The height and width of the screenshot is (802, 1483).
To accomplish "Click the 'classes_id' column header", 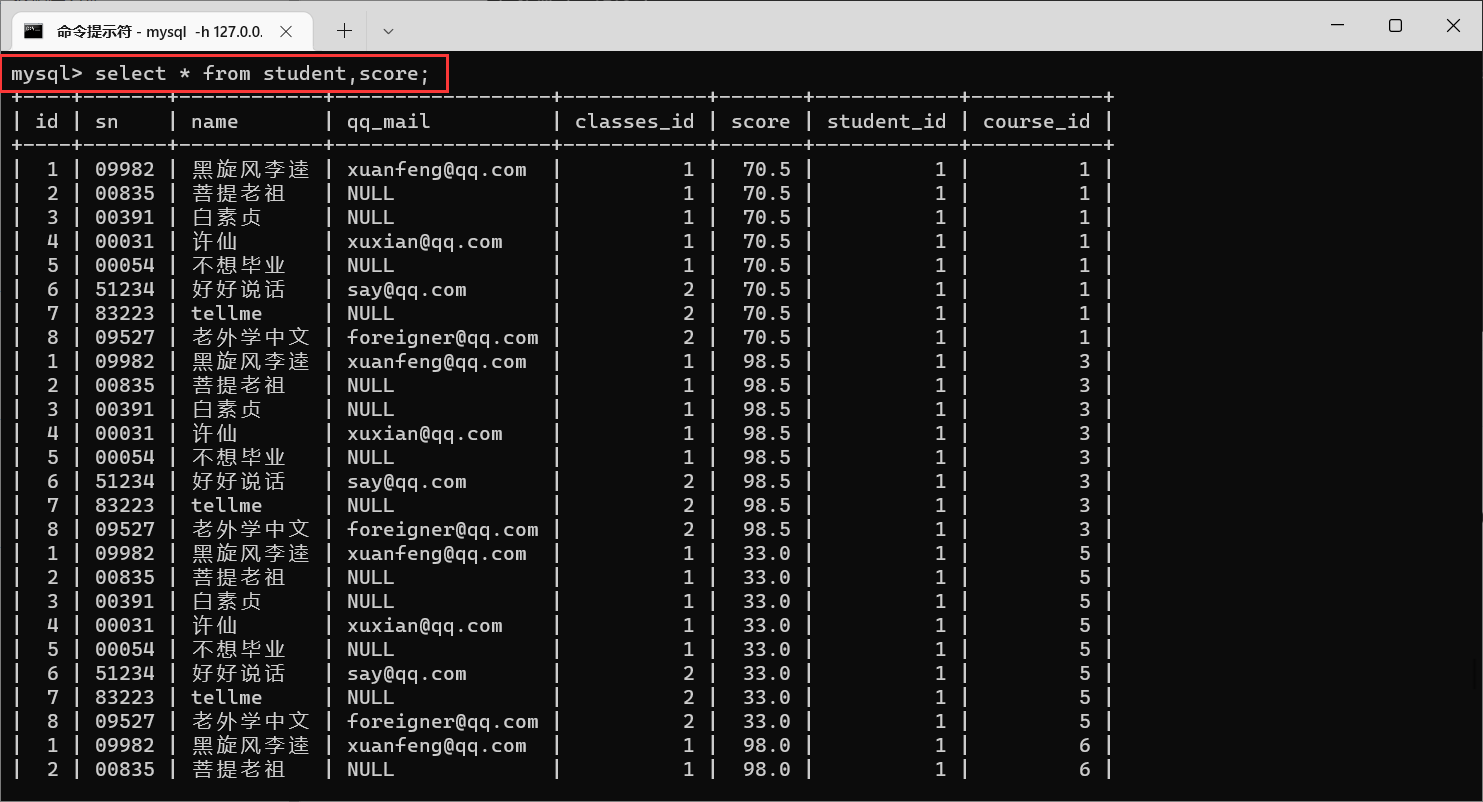I will tap(635, 122).
